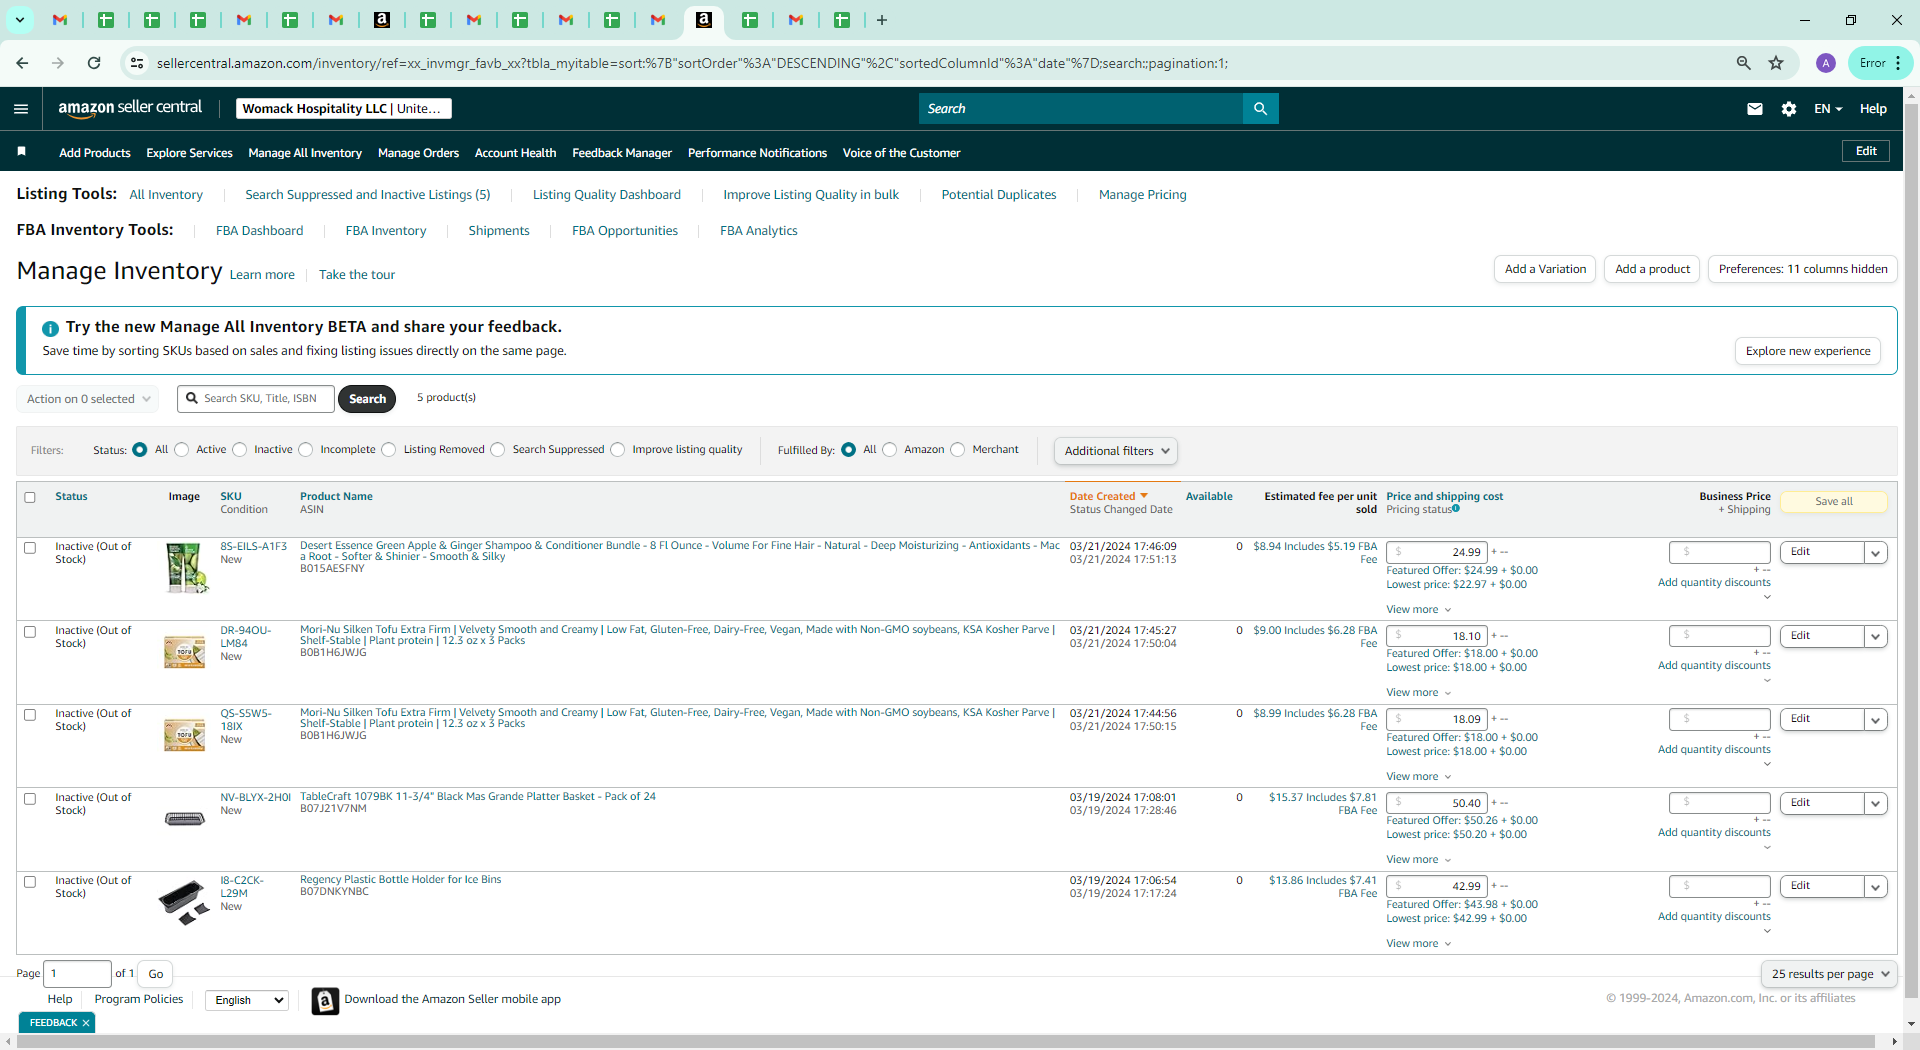Click the Amazon Seller mobile app icon
Screen dimensions: 1920x1050
point(325,1000)
